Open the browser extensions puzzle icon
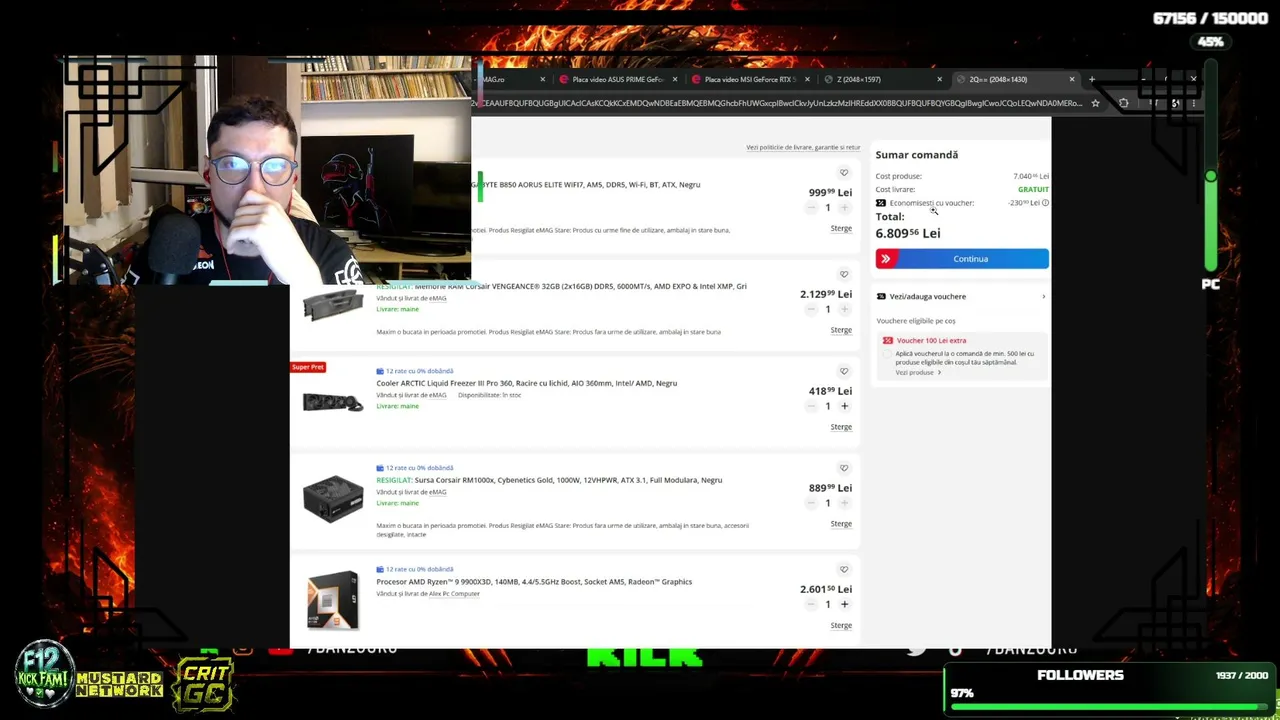1280x720 pixels. 1124,103
